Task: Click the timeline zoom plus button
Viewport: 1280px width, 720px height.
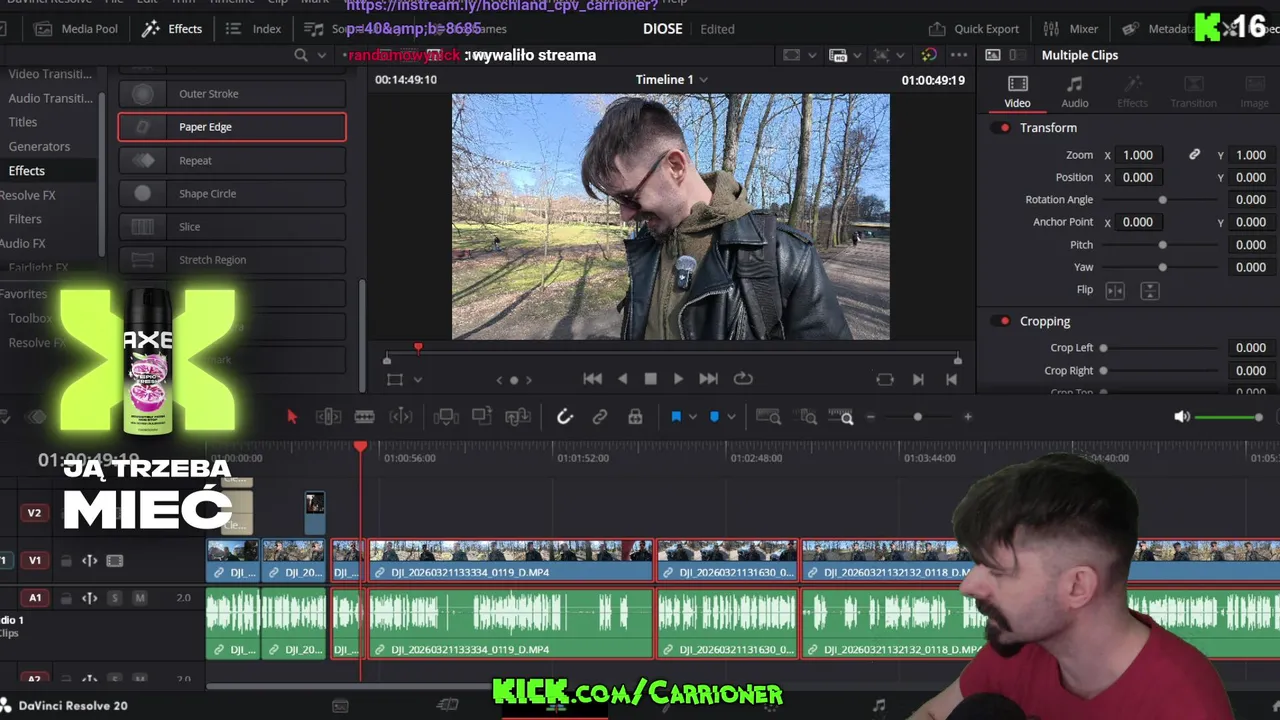Action: coord(967,417)
